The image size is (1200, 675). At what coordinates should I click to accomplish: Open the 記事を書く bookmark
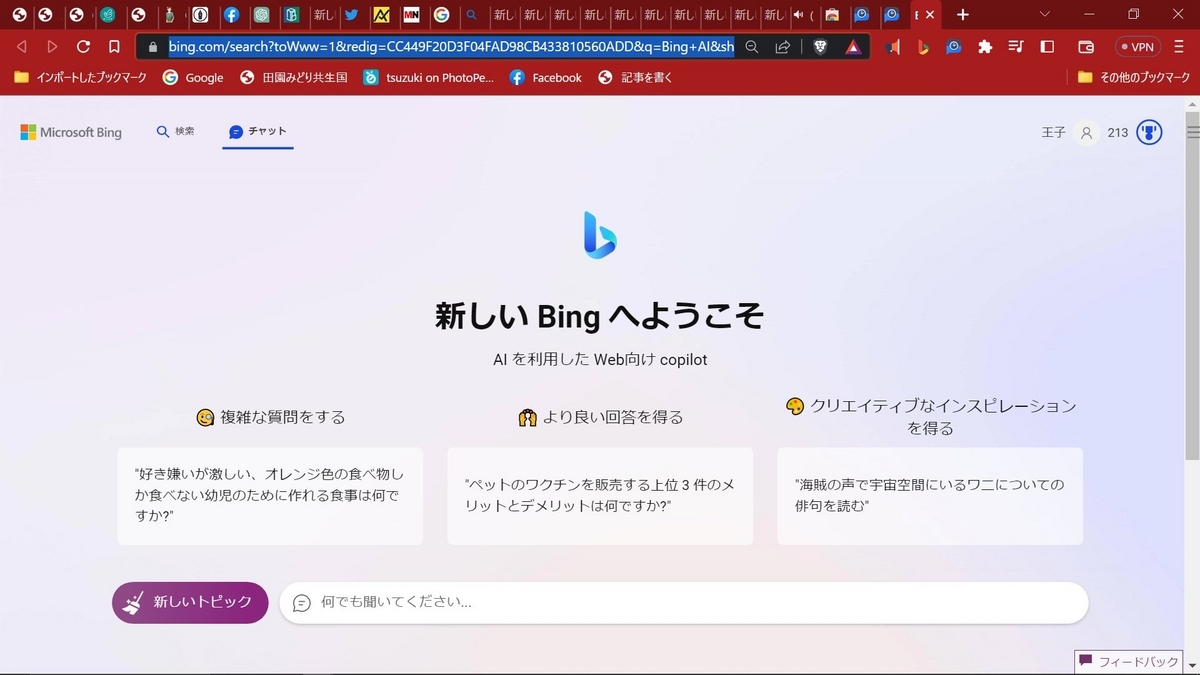point(633,77)
